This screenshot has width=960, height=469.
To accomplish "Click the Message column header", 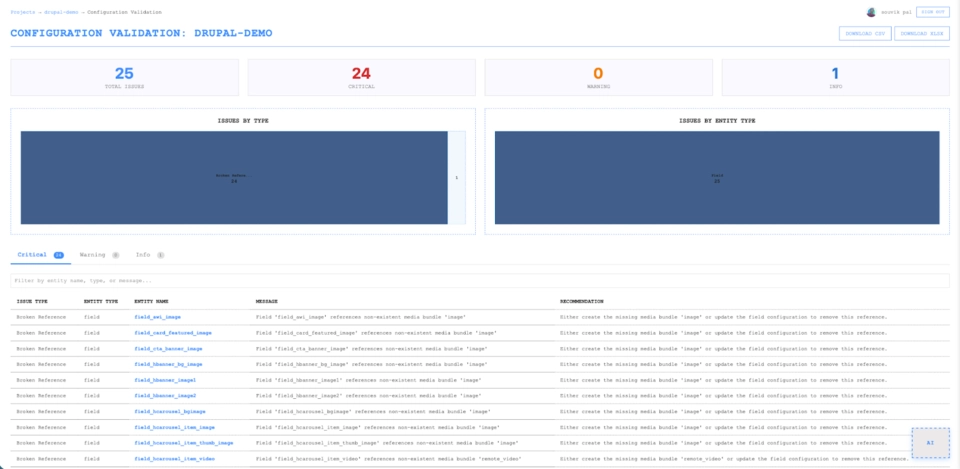I will pos(267,302).
